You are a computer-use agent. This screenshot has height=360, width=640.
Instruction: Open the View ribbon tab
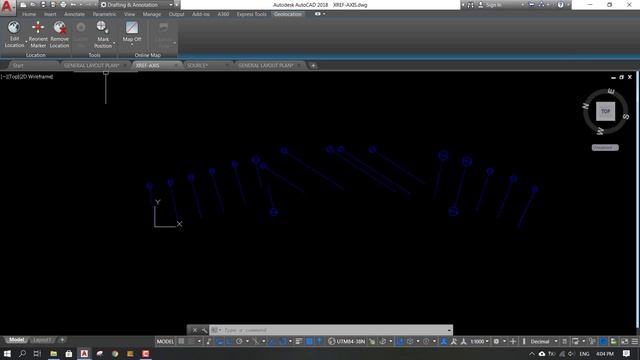pos(129,14)
